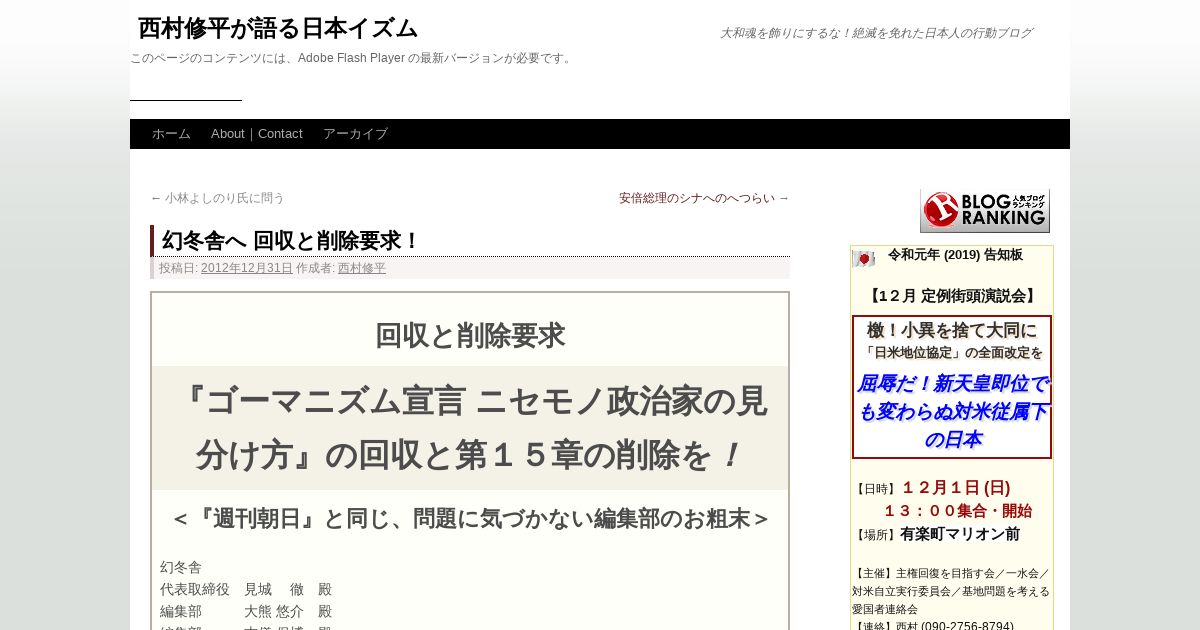1200x630 pixels.
Task: Open author link 西村修平
Action: point(362,268)
